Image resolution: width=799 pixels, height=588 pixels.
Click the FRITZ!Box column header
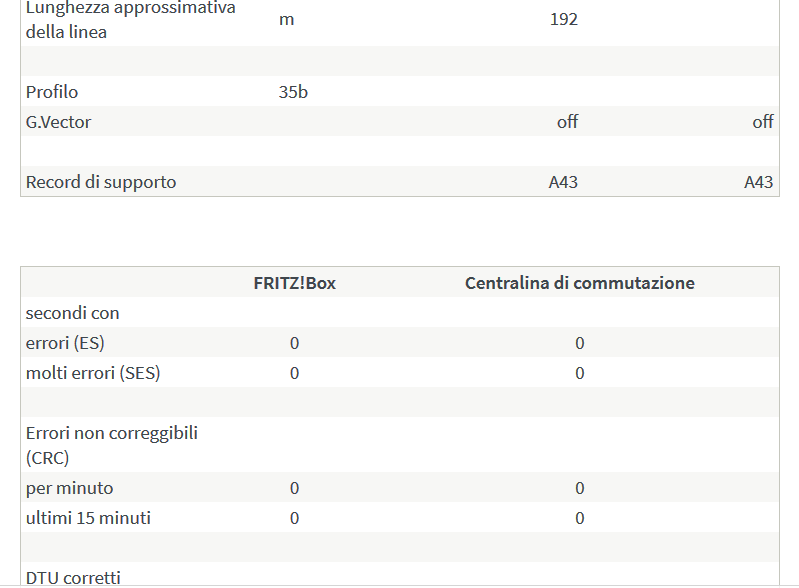coord(295,283)
